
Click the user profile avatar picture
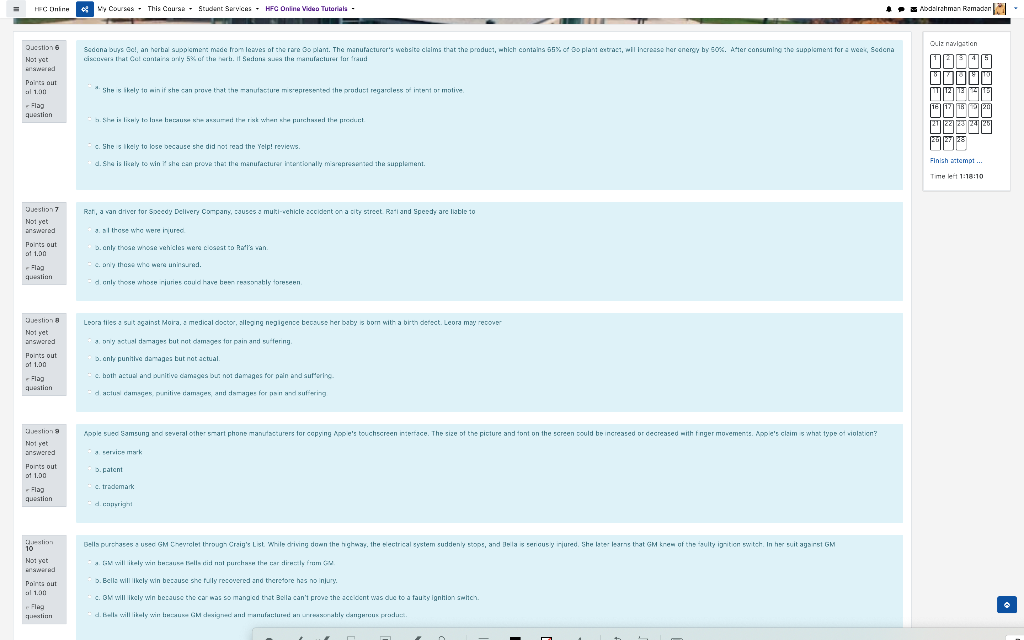(x=999, y=8)
